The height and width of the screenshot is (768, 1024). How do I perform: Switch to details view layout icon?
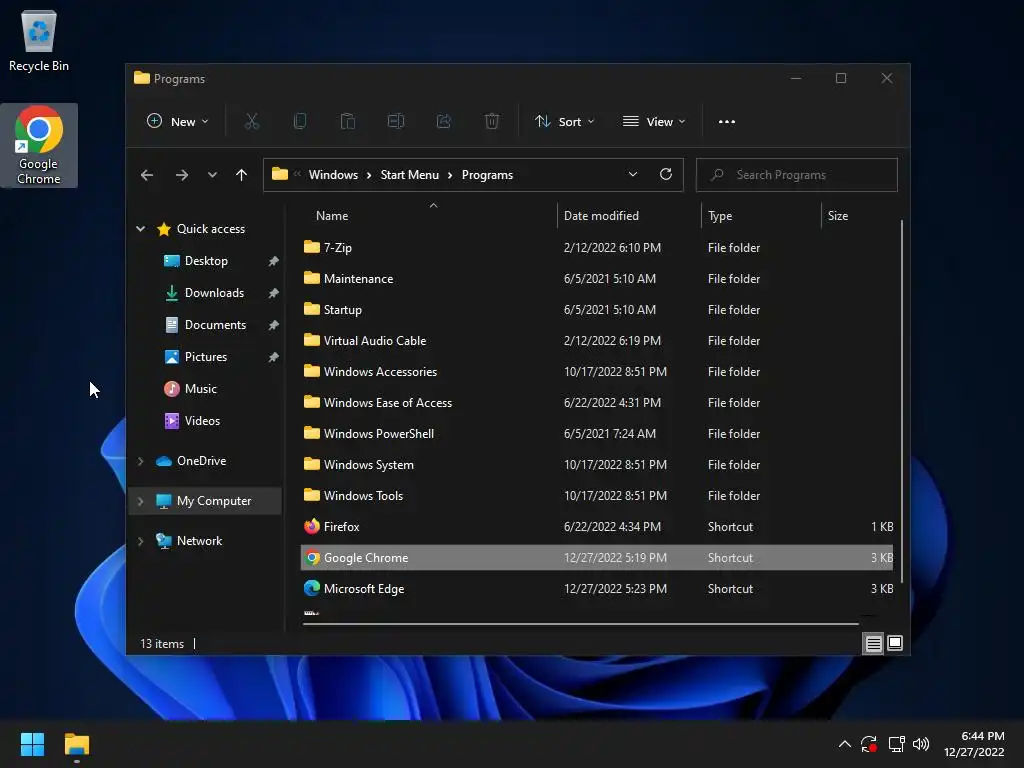pos(873,643)
